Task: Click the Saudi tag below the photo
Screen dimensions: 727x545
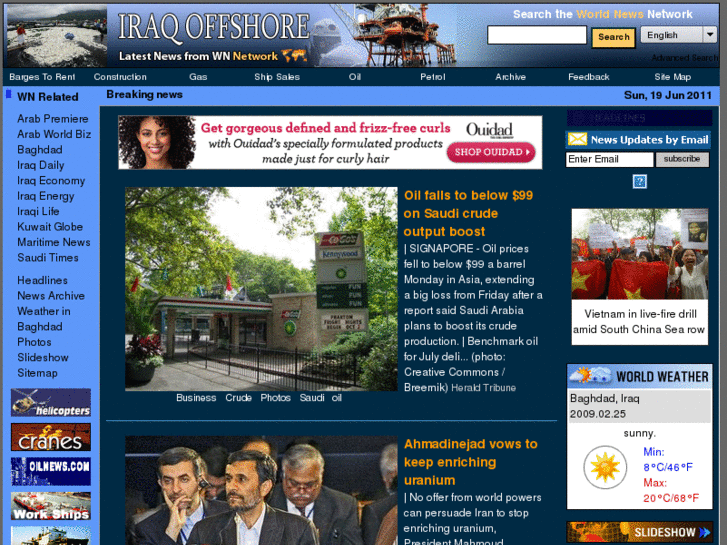Action: tap(312, 398)
